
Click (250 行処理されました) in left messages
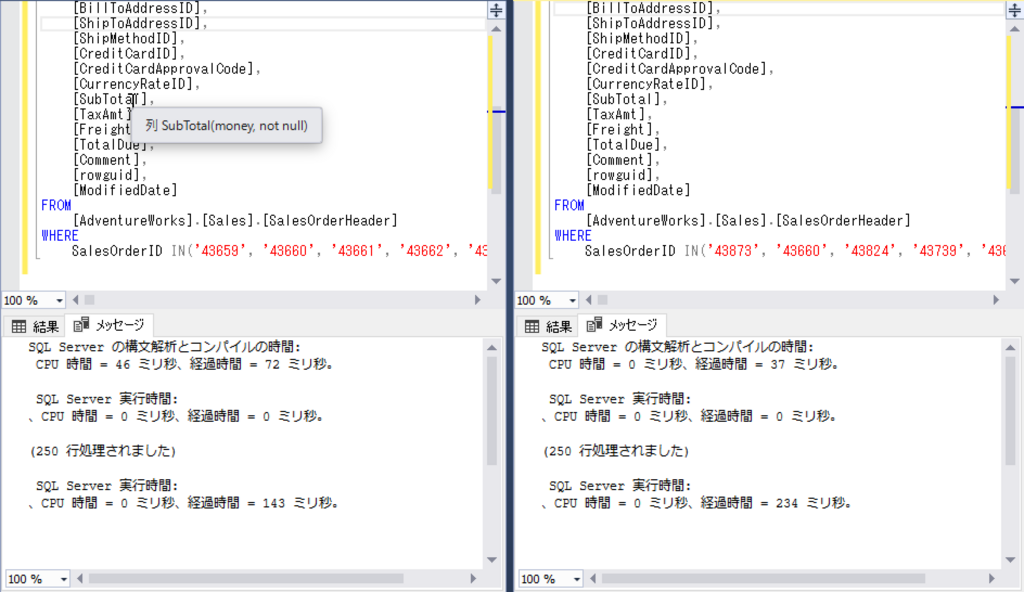[103, 451]
